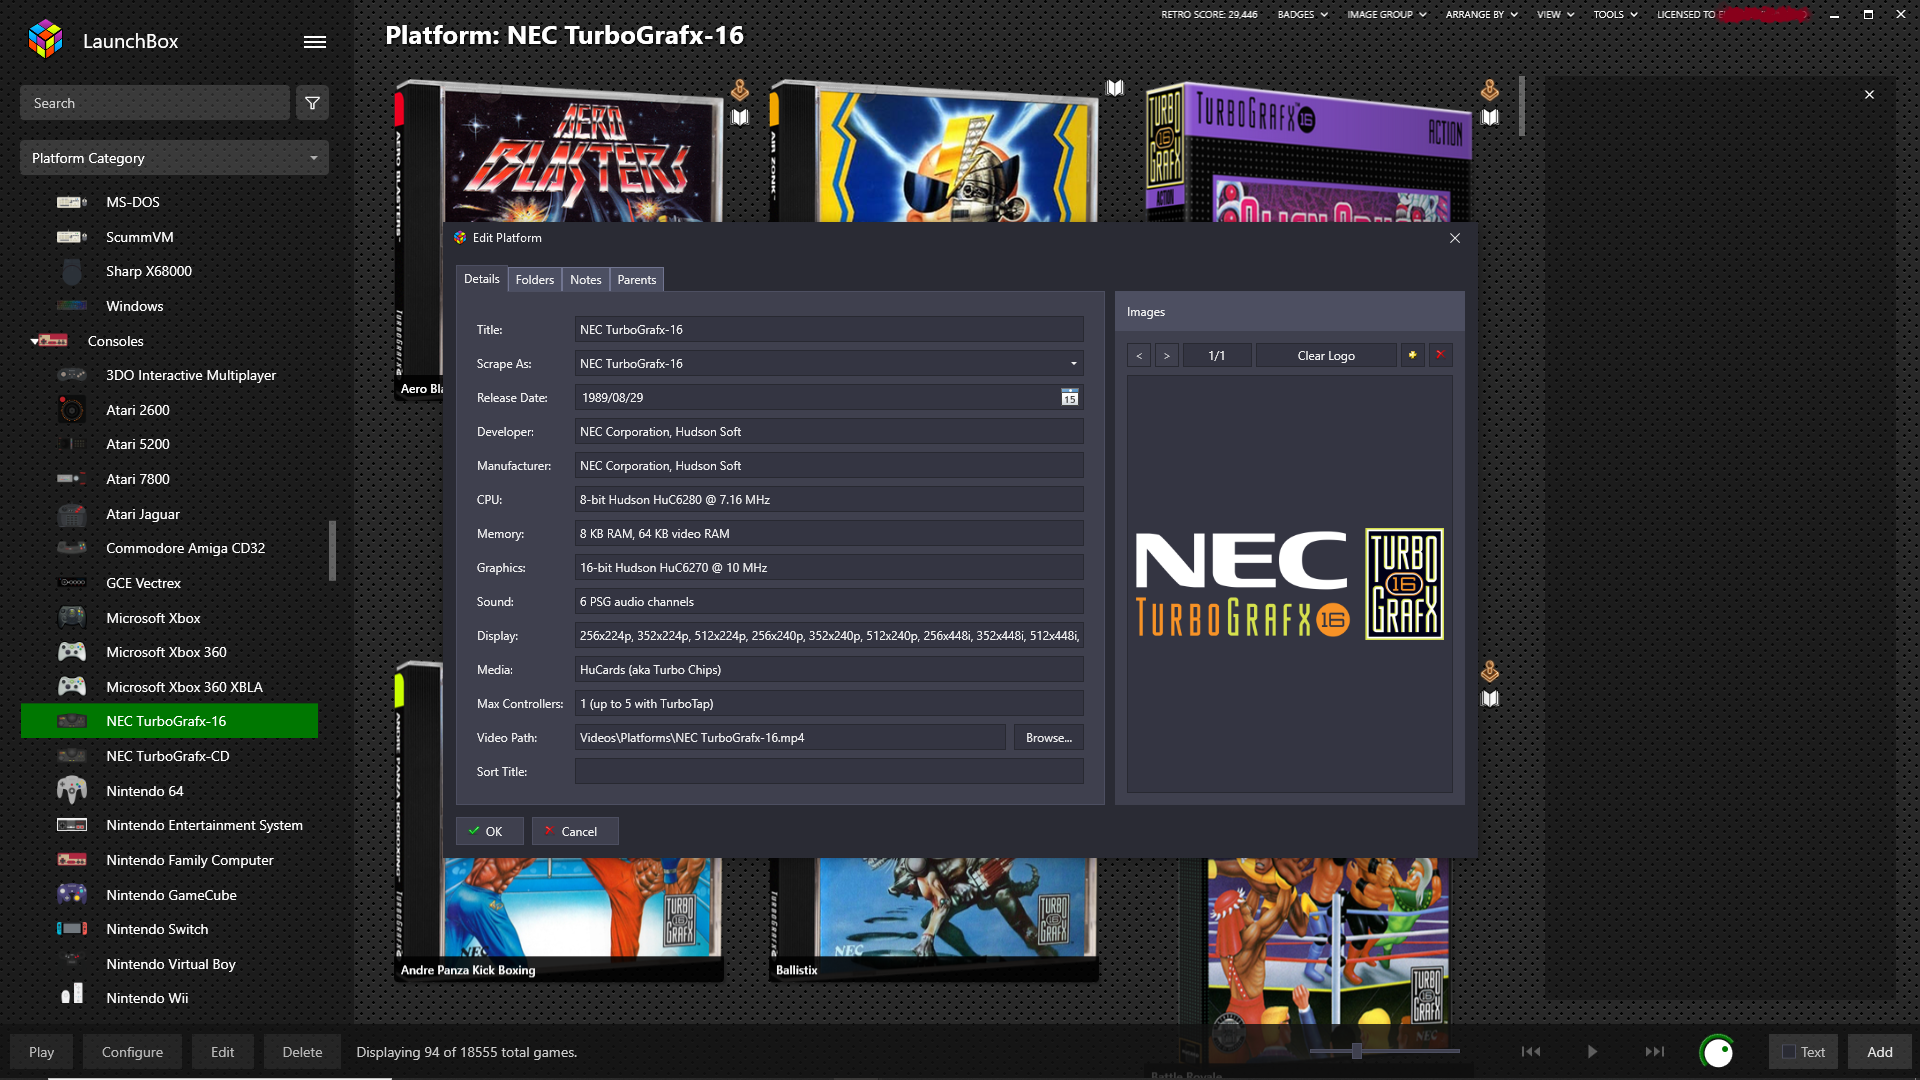Select the Nintendo Switch icon in sidebar
Image resolution: width=1920 pixels, height=1080 pixels.
point(71,929)
